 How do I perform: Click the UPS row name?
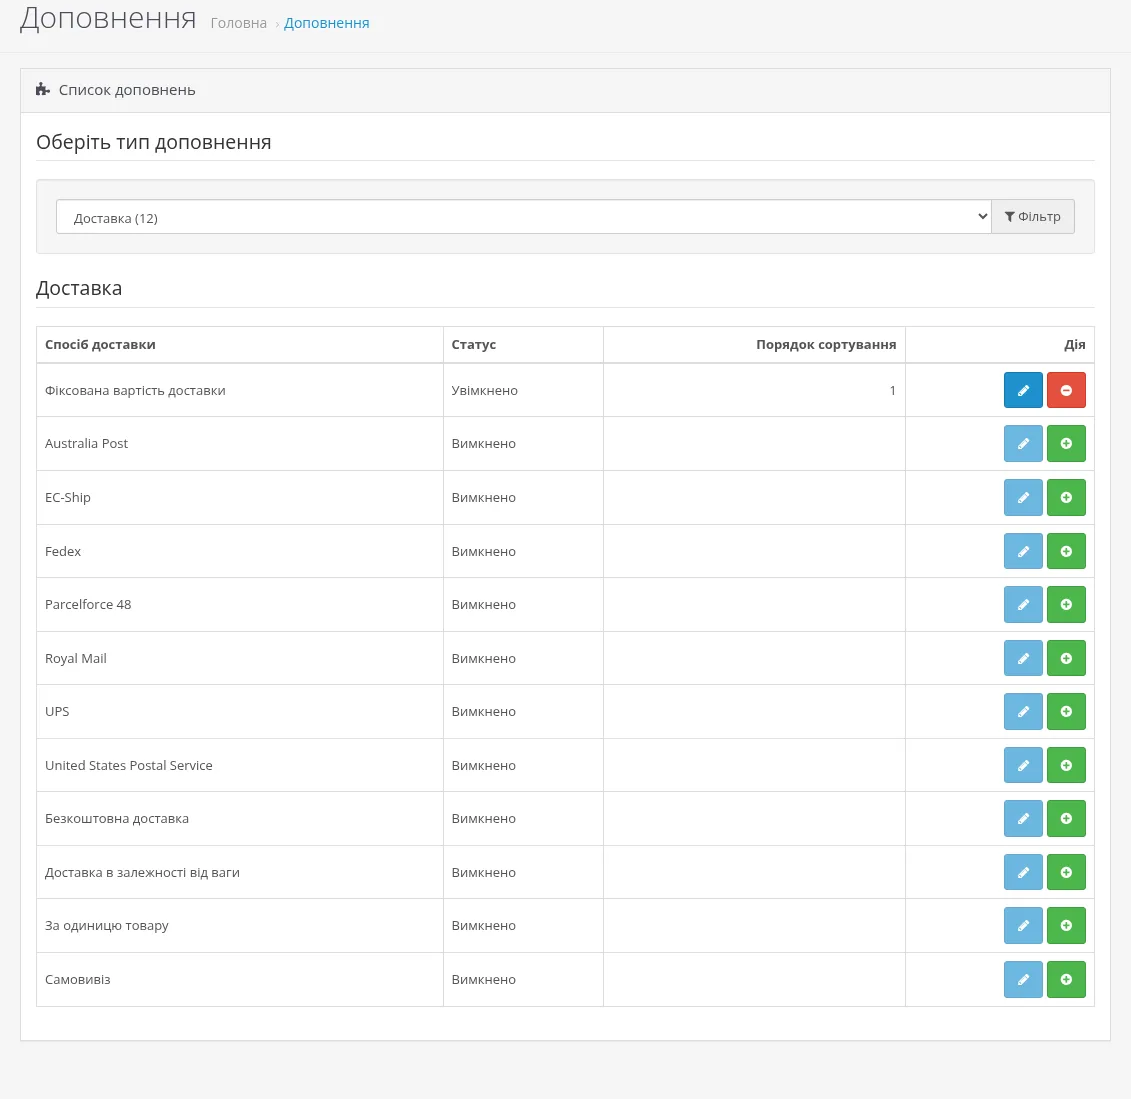click(x=57, y=712)
